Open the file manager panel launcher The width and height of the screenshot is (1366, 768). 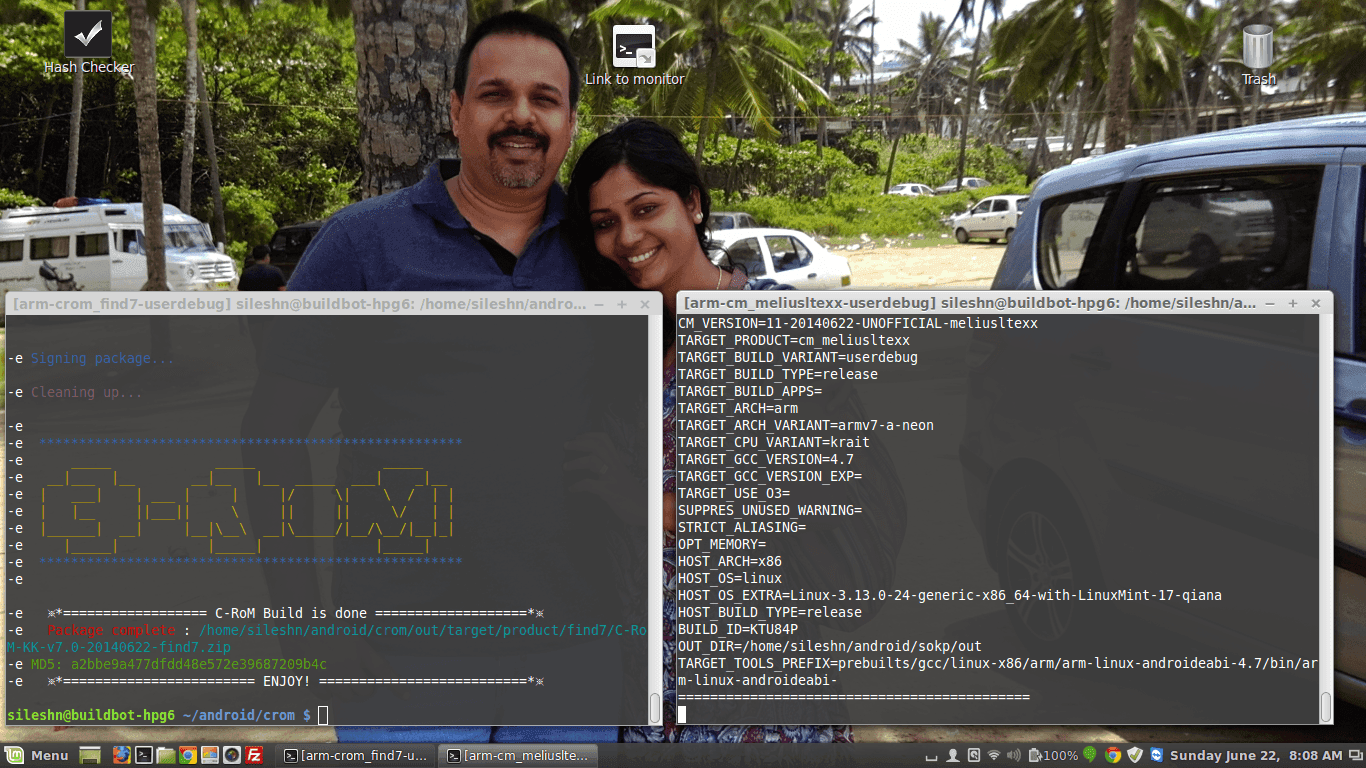(x=165, y=755)
